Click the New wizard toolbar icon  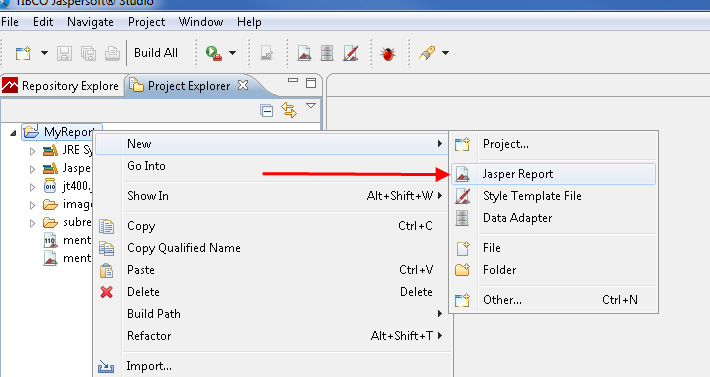23,53
